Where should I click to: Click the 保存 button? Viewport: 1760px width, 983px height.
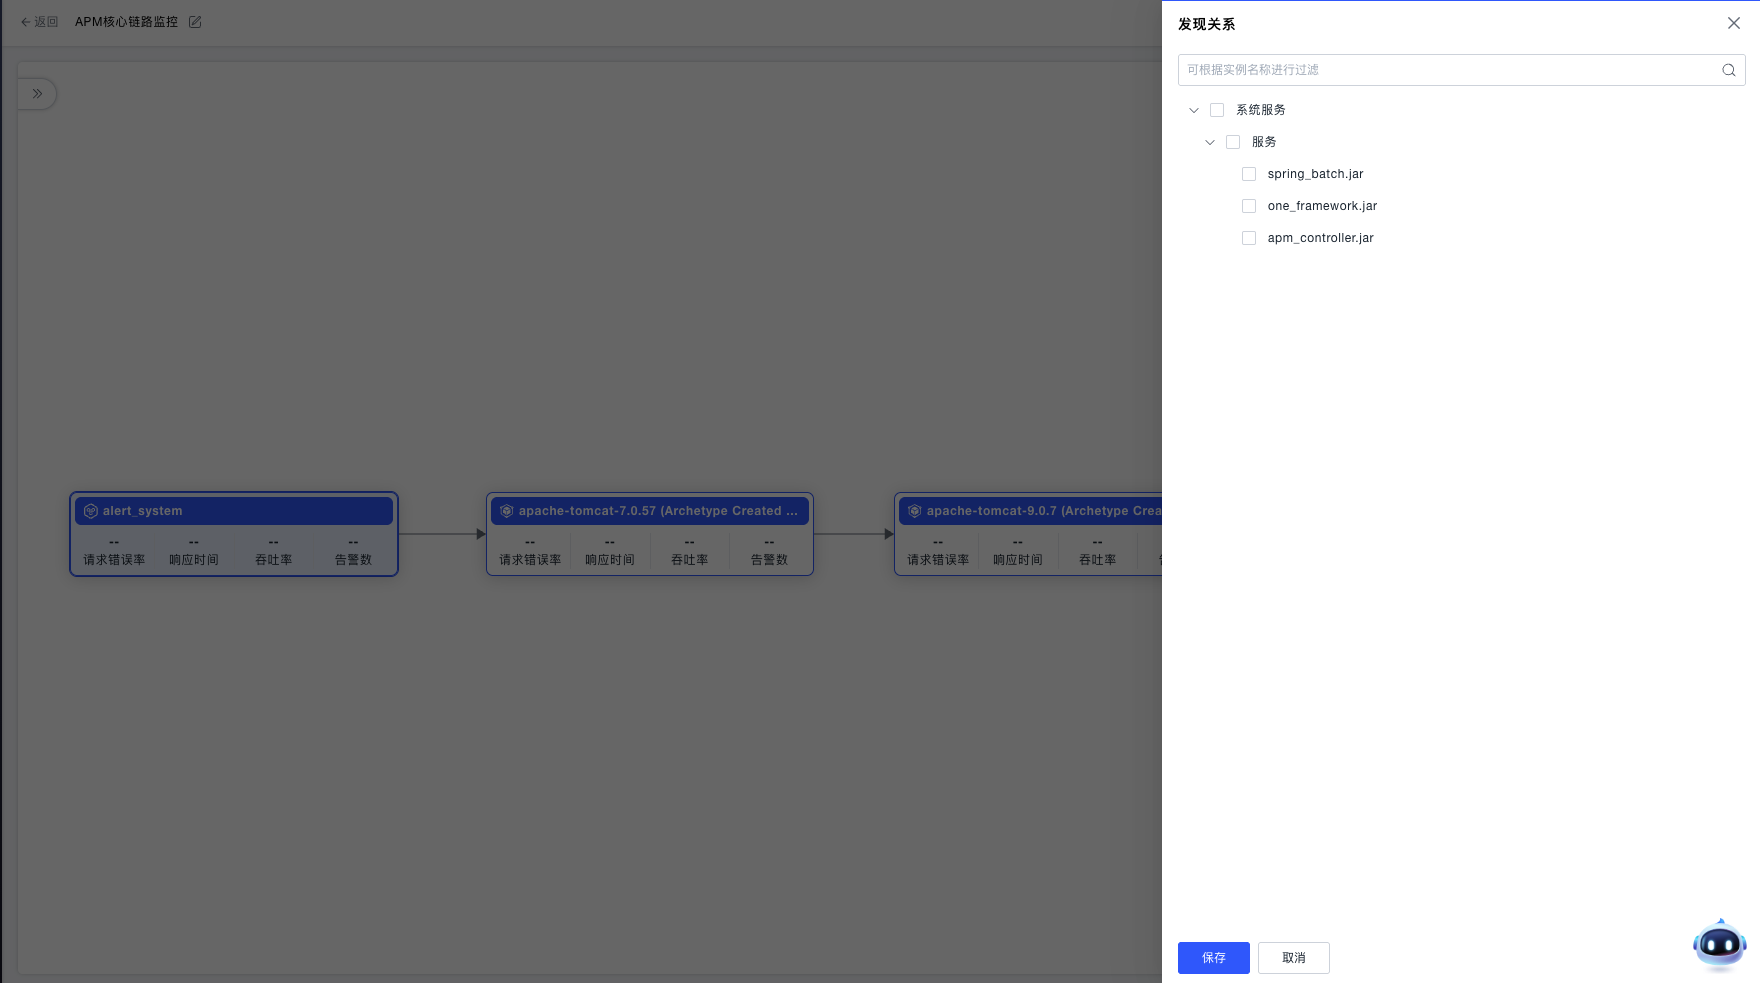coord(1213,958)
